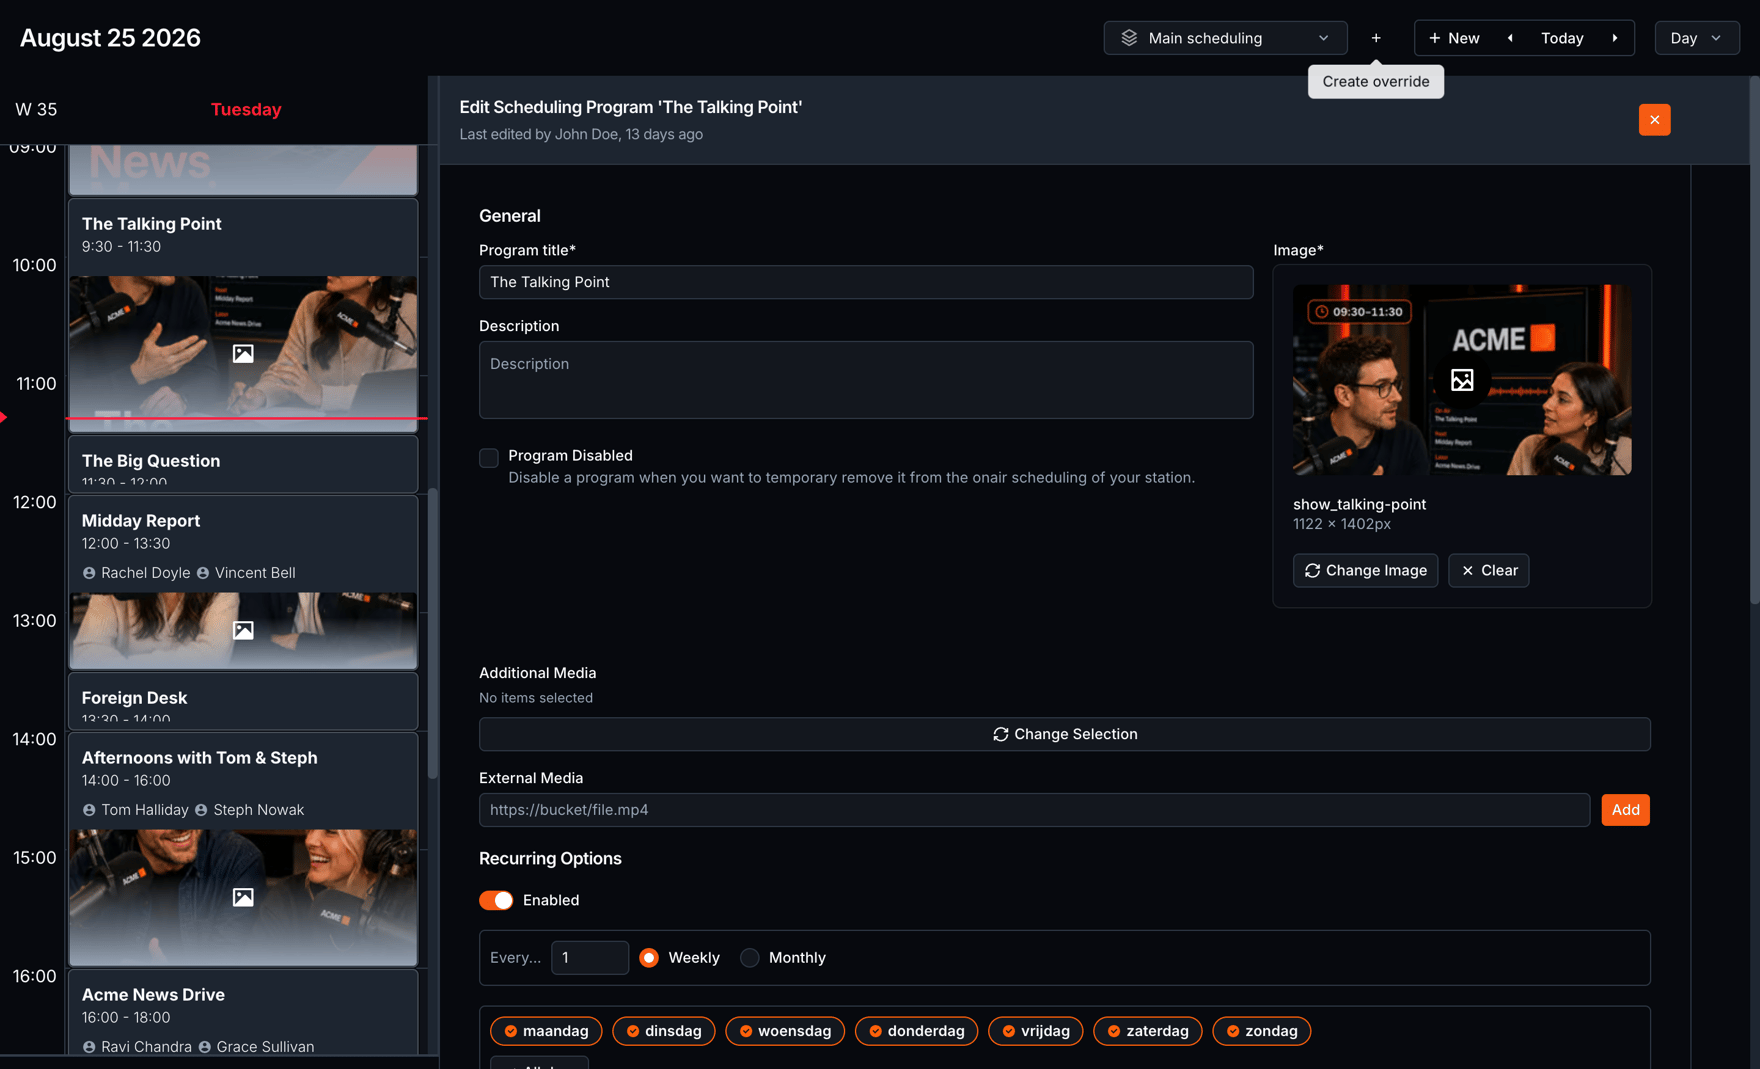Click the Add external media button
Viewport: 1760px width, 1069px height.
[1625, 810]
